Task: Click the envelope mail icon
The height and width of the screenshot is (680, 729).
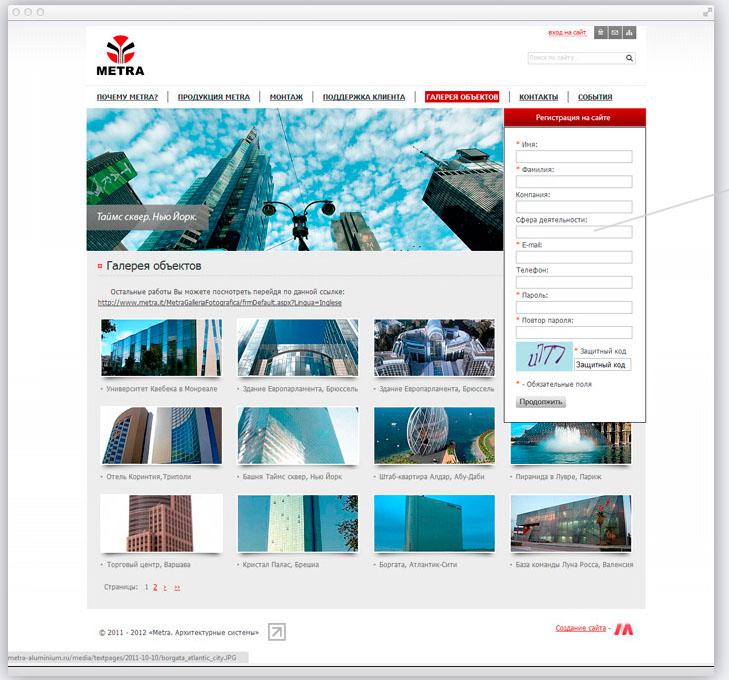Action: pyautogui.click(x=615, y=33)
